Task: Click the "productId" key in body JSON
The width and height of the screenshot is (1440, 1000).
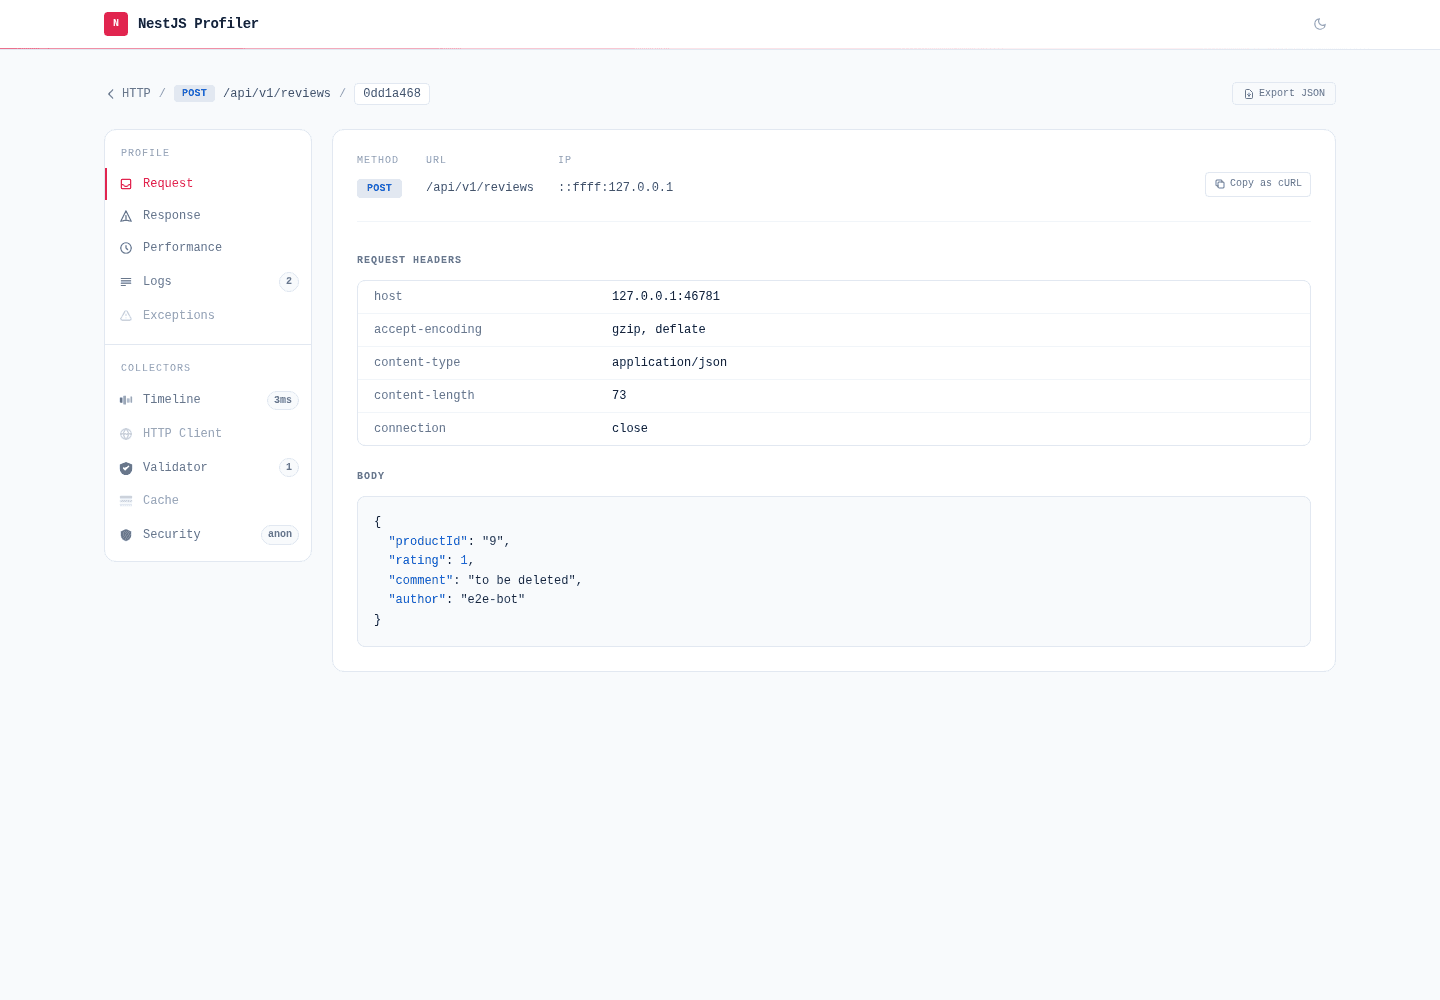Action: [428, 542]
